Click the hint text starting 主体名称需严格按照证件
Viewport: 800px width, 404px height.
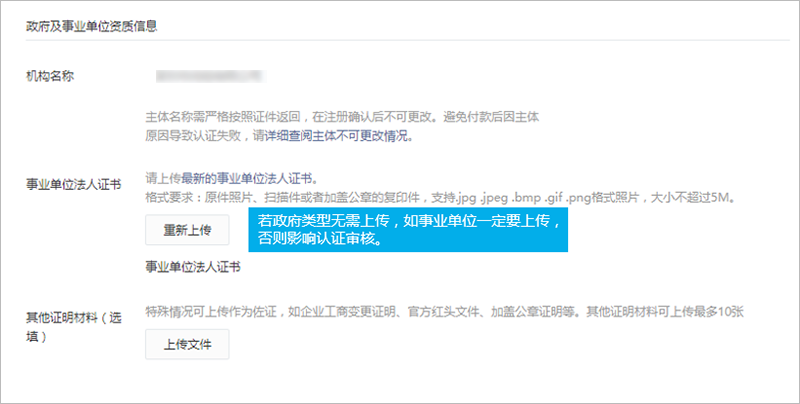[x=342, y=117]
